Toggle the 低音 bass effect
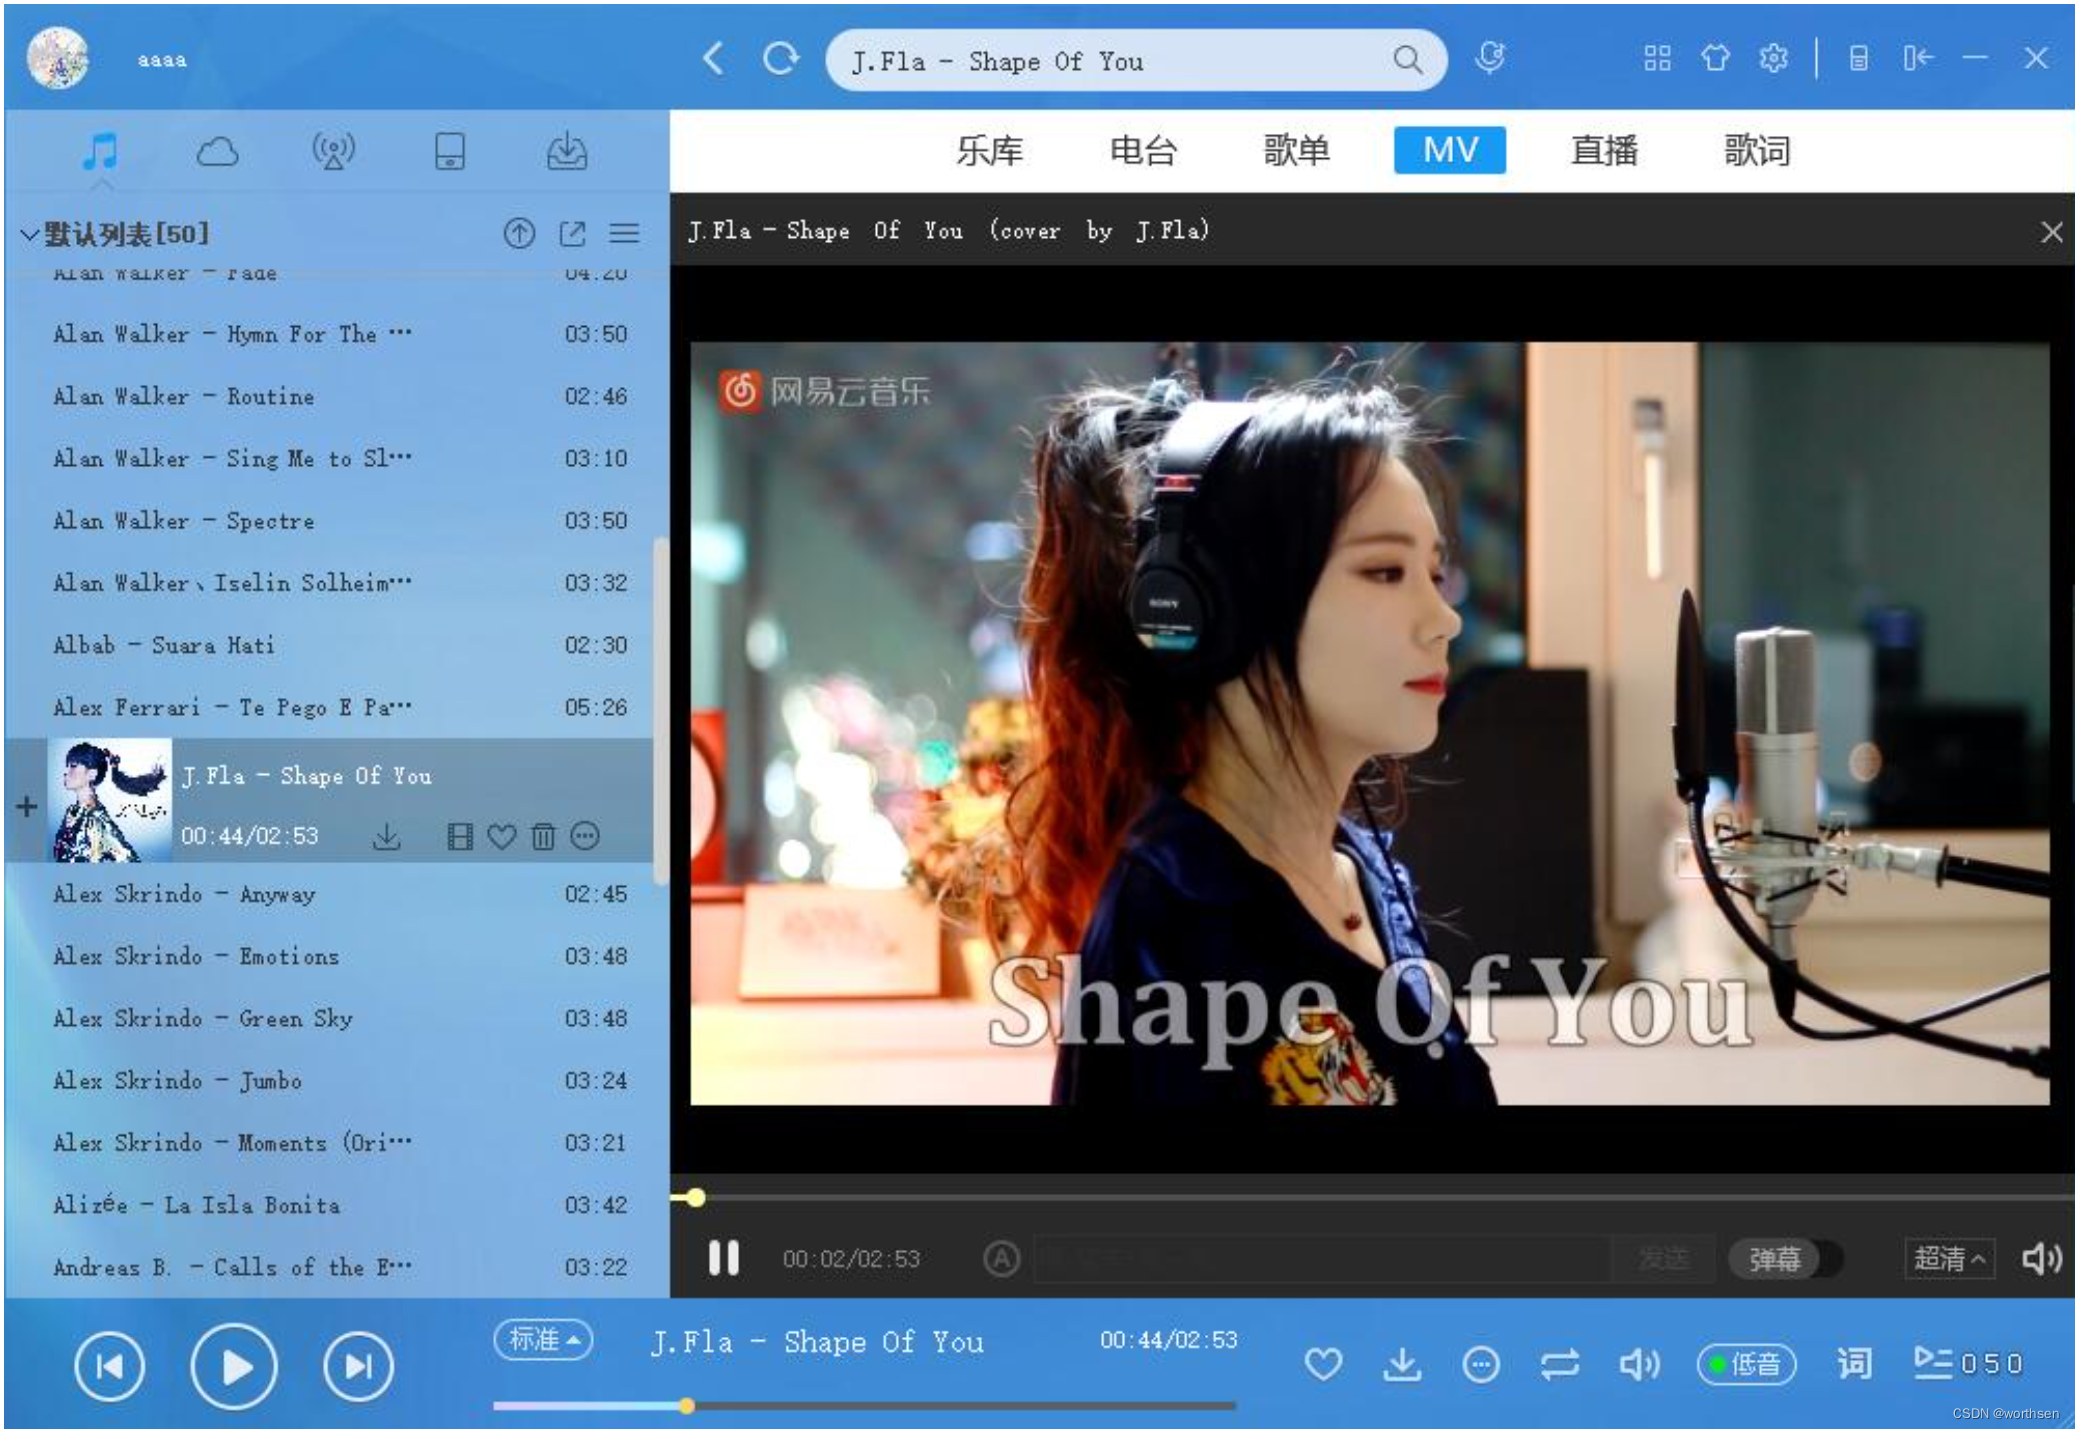 (x=1746, y=1364)
